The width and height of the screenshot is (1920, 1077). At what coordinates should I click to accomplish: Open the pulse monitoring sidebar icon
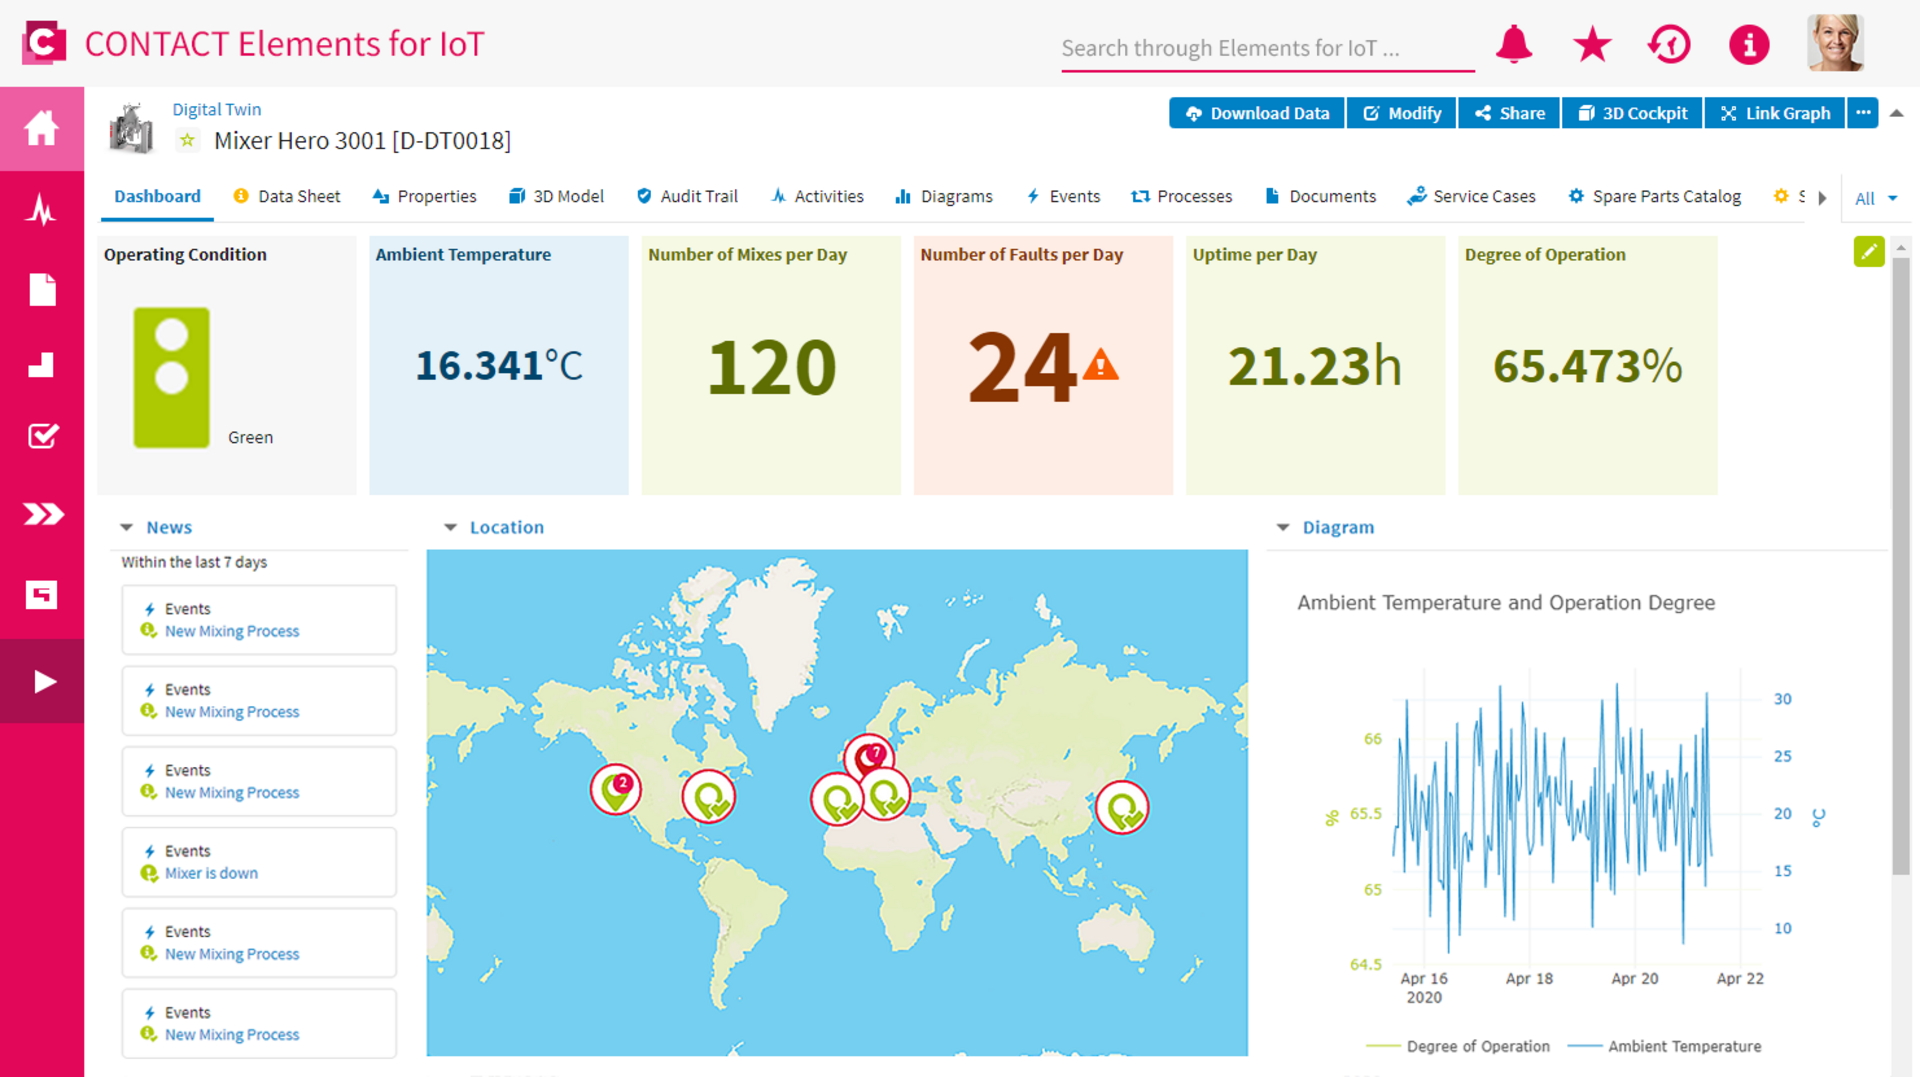(x=42, y=210)
